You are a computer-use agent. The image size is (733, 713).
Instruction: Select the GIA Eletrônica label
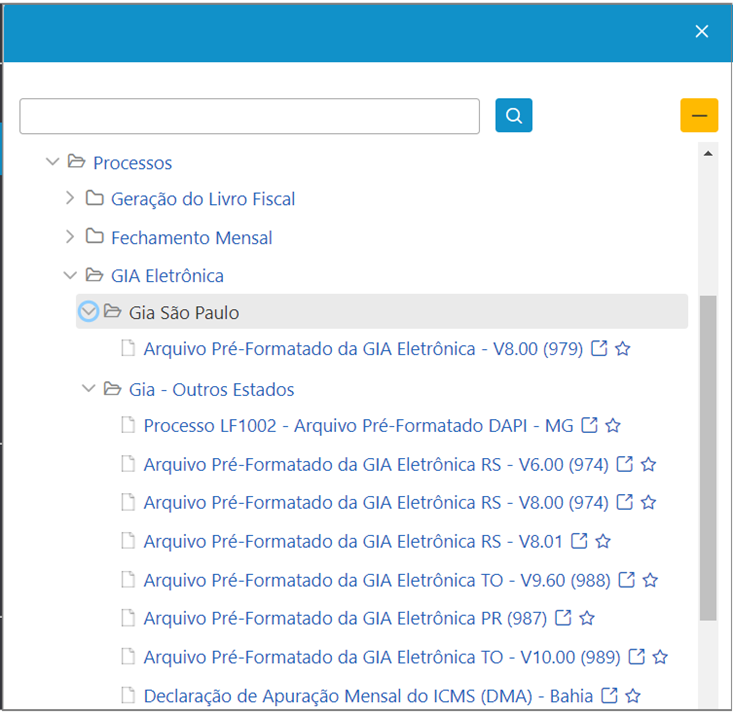167,276
